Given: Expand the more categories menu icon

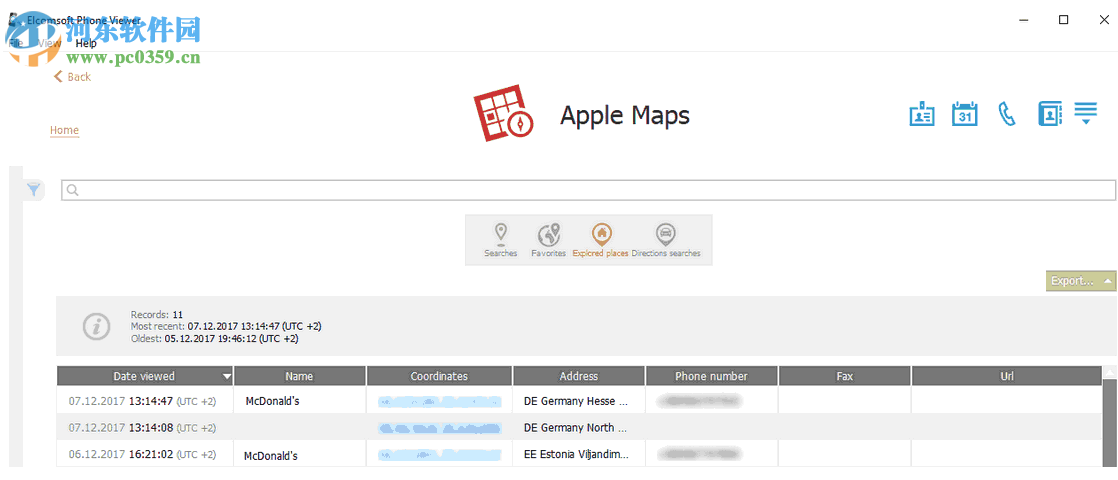Looking at the screenshot, I should [x=1086, y=113].
